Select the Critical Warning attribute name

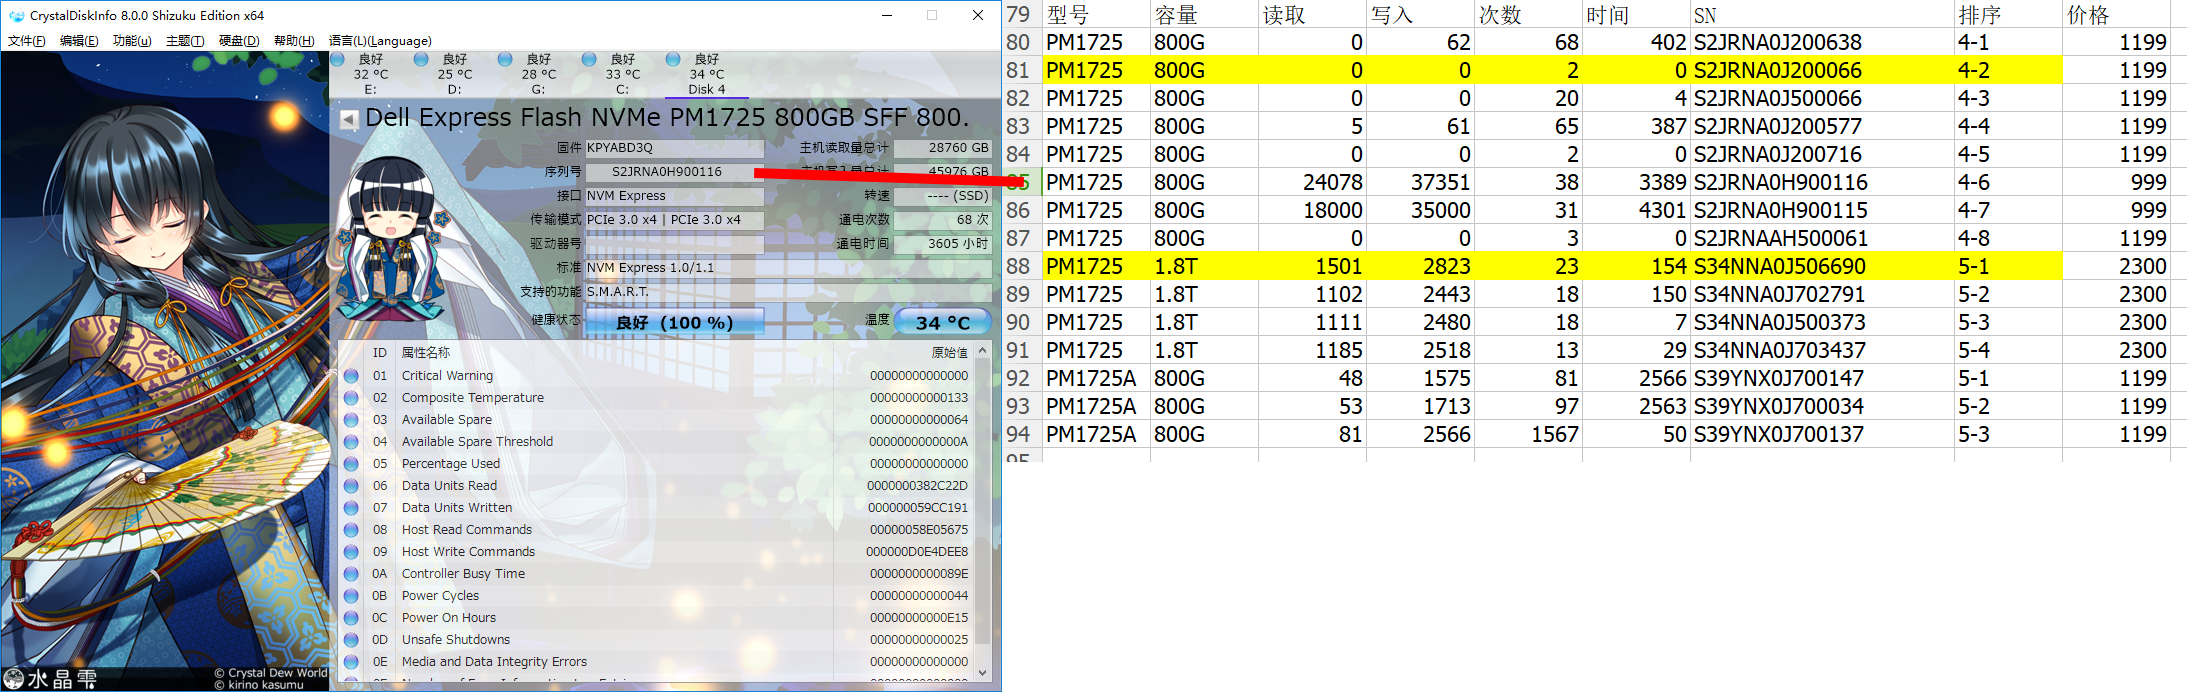(447, 376)
